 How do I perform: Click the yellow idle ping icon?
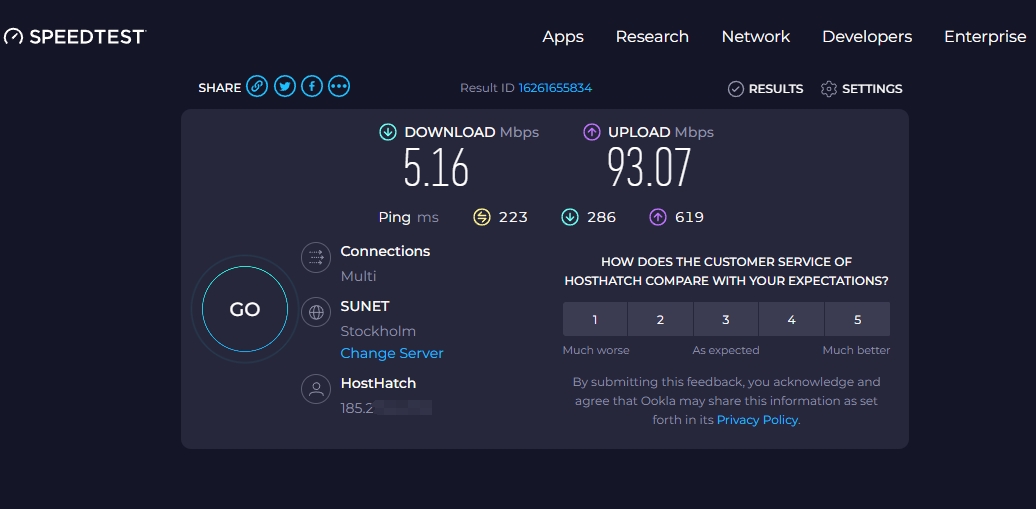pyautogui.click(x=482, y=217)
